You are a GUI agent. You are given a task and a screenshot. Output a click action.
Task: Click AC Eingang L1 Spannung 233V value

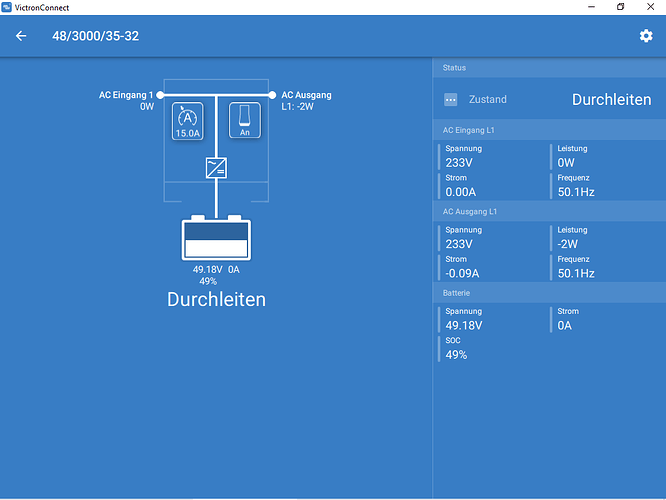(x=459, y=163)
